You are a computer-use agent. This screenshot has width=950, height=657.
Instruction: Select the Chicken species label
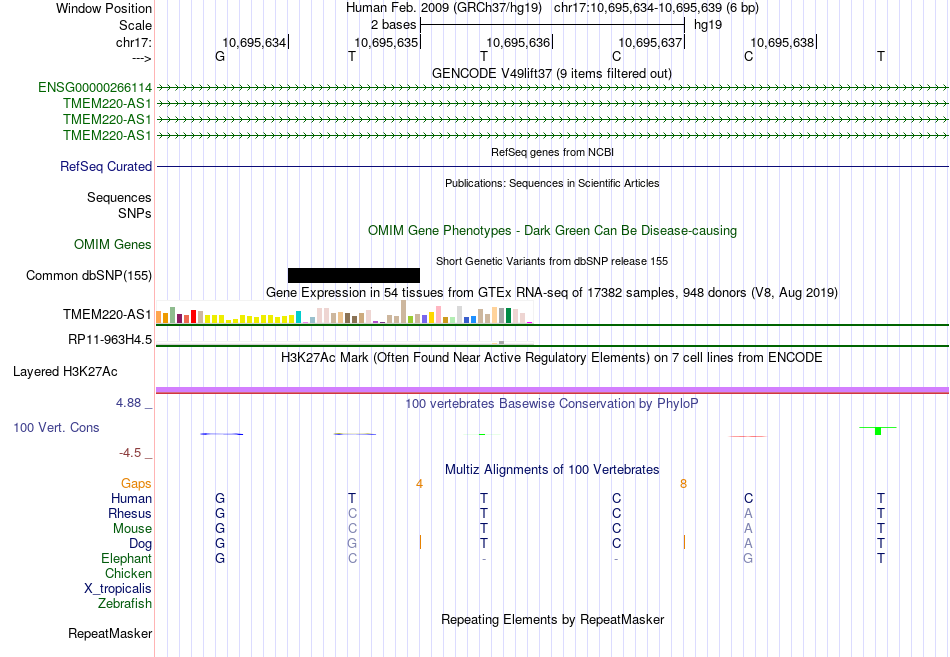(x=128, y=573)
